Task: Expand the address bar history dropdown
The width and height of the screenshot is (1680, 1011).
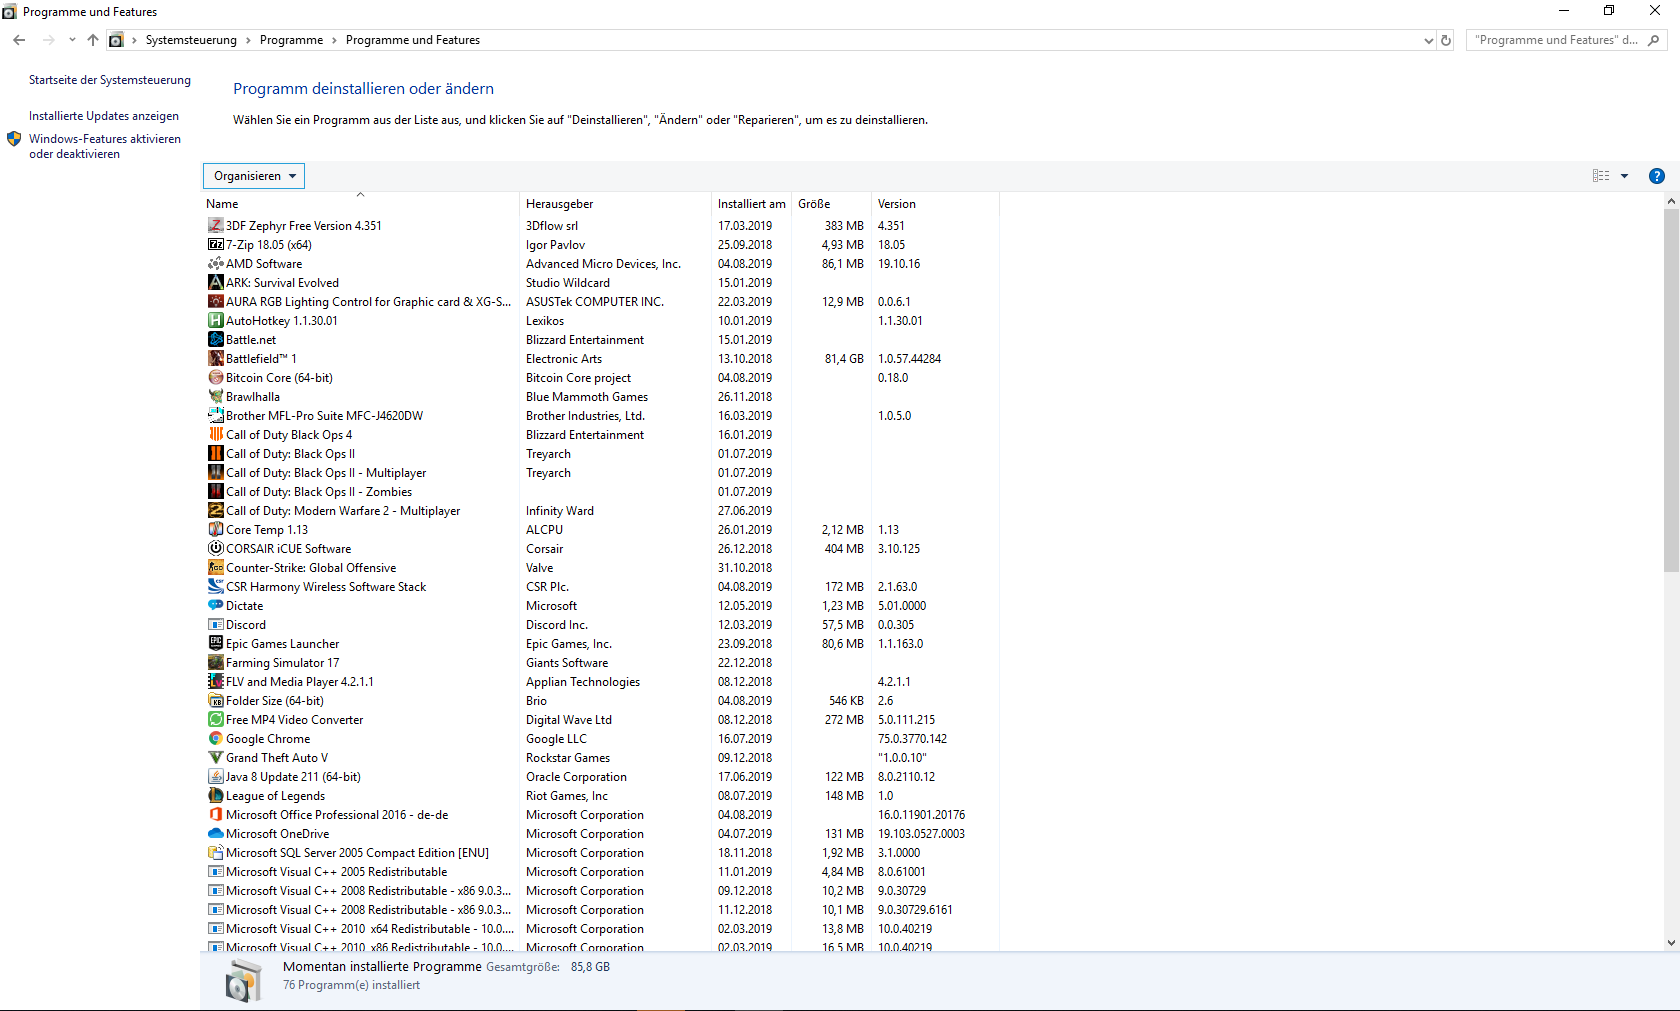Action: pos(1428,41)
